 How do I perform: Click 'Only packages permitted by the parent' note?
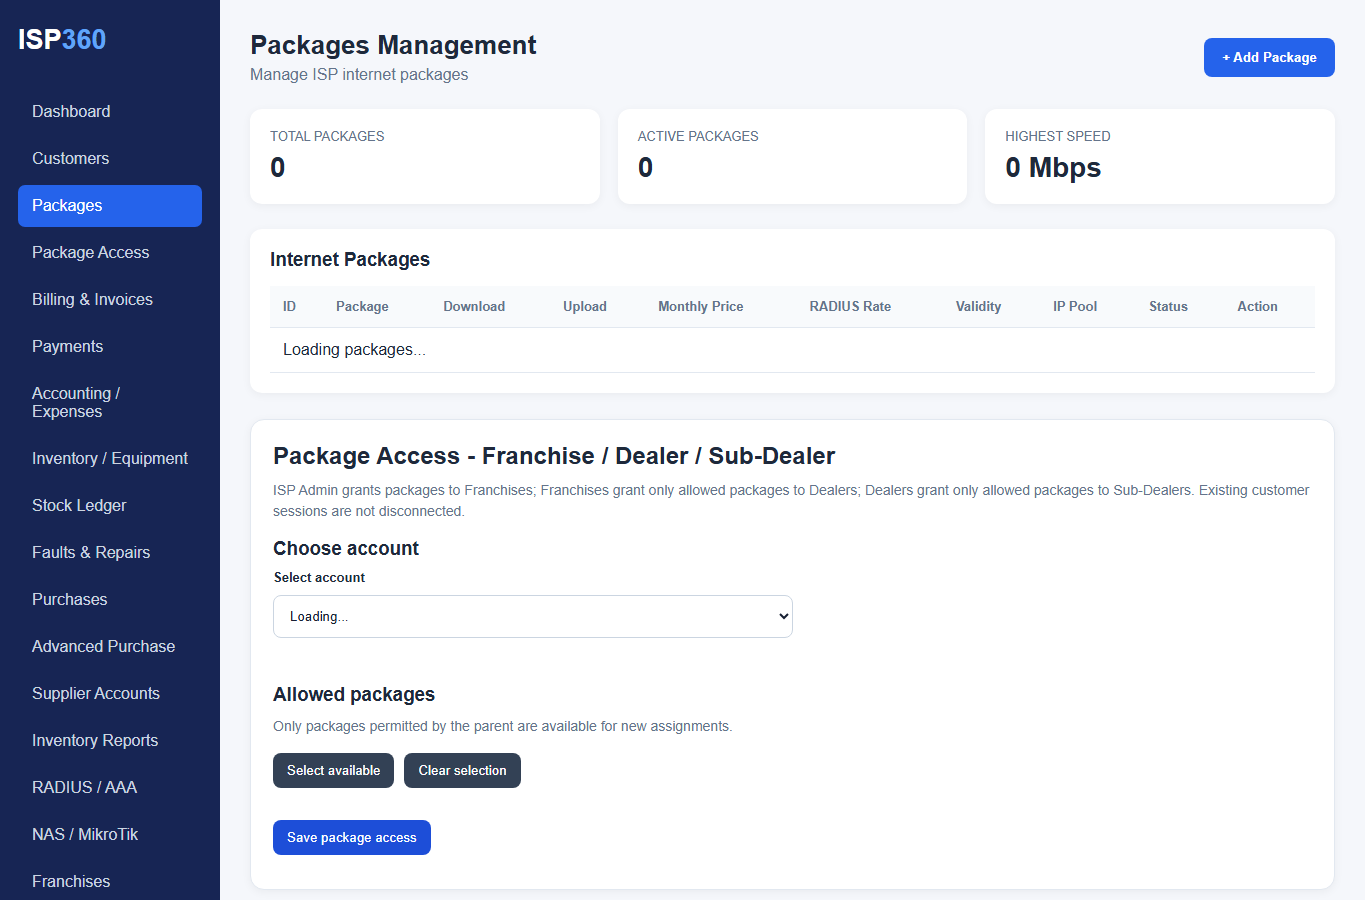[x=503, y=726]
